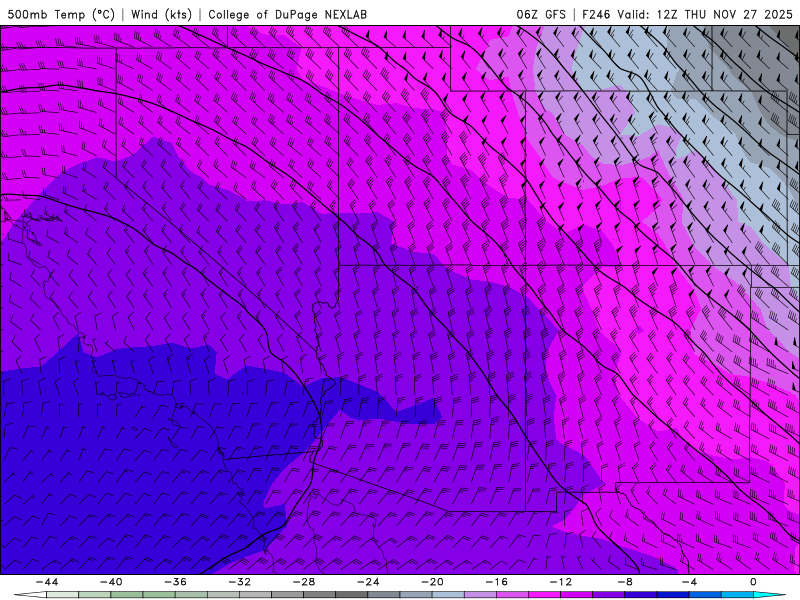Image resolution: width=800 pixels, height=600 pixels.
Task: Click the -4 colorbar label
Action: pyautogui.click(x=690, y=582)
